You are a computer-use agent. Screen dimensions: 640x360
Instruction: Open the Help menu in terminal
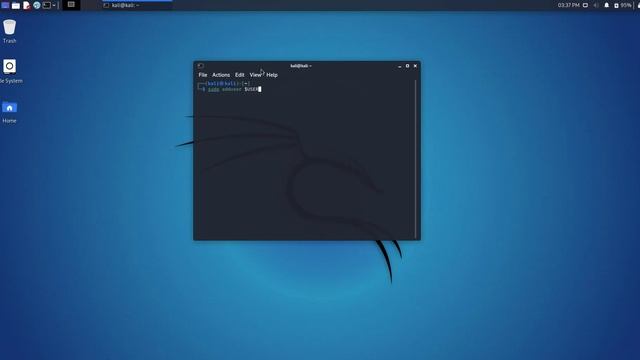tap(272, 75)
